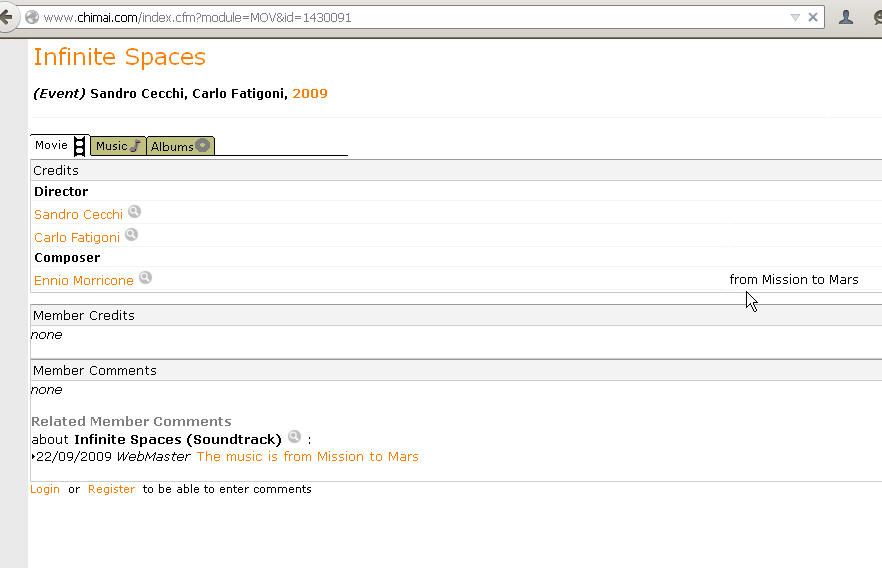Open the Ennio Morricone composer link

(84, 280)
